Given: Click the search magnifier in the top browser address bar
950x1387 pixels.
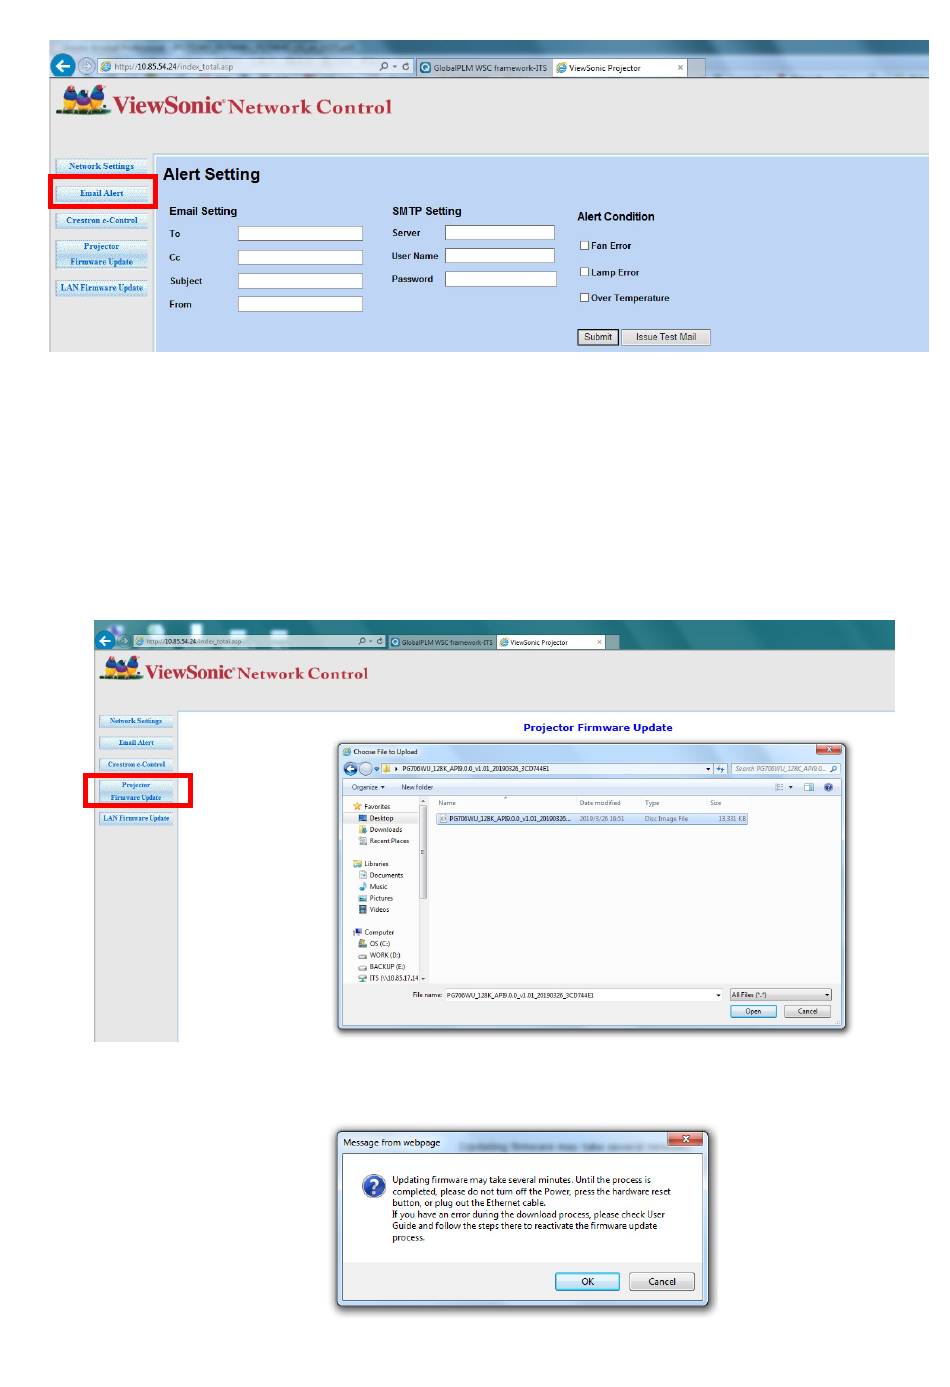Looking at the screenshot, I should click(x=384, y=67).
